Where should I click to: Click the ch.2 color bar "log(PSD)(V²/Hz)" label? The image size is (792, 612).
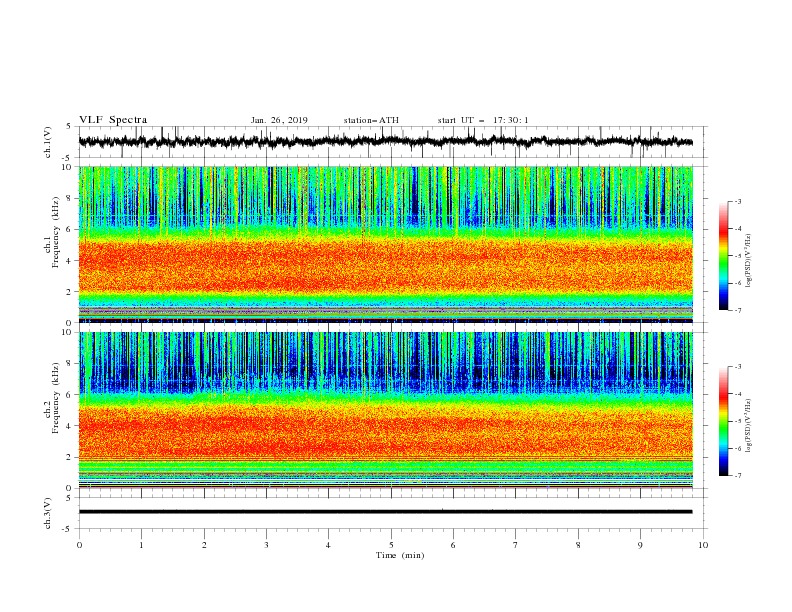click(x=748, y=426)
